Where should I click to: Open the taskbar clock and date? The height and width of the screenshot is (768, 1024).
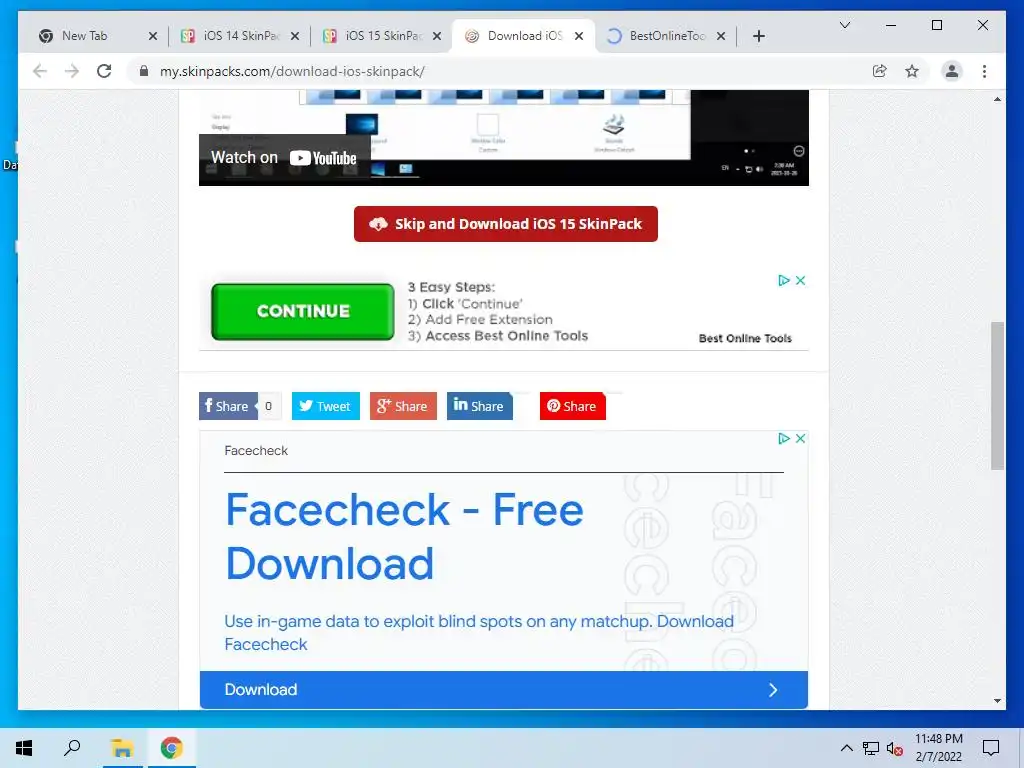point(938,748)
